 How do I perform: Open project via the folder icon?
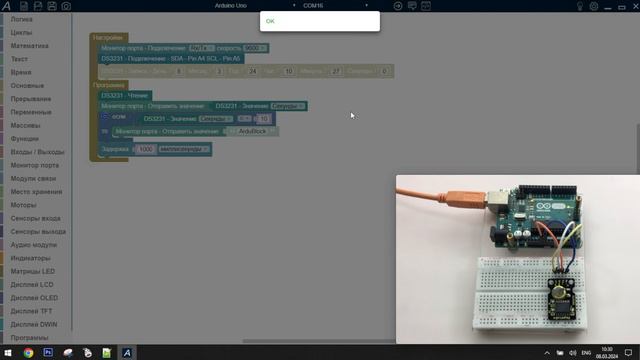point(38,6)
